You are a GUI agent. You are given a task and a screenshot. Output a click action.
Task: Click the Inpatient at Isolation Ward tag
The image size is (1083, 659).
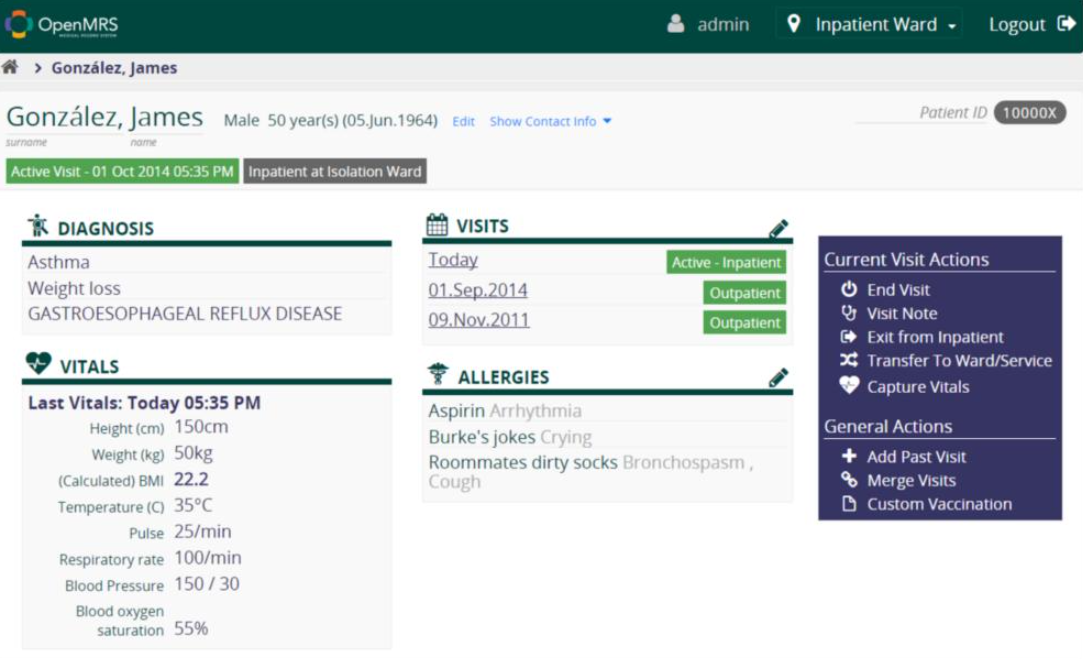(335, 171)
